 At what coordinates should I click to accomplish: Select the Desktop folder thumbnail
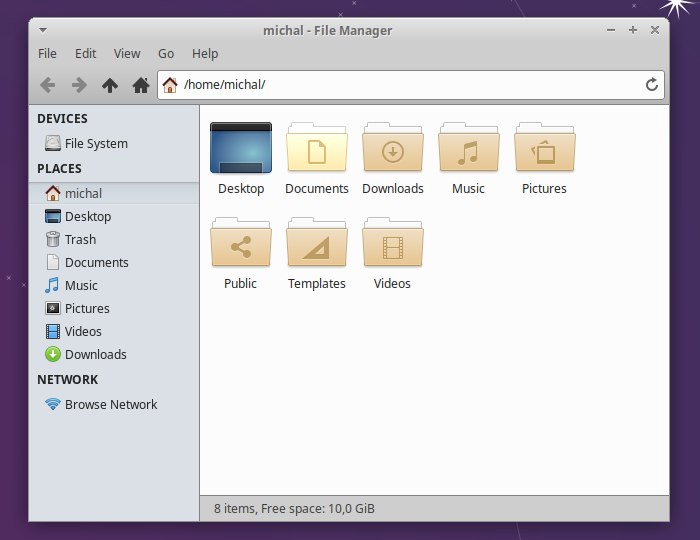(x=241, y=148)
